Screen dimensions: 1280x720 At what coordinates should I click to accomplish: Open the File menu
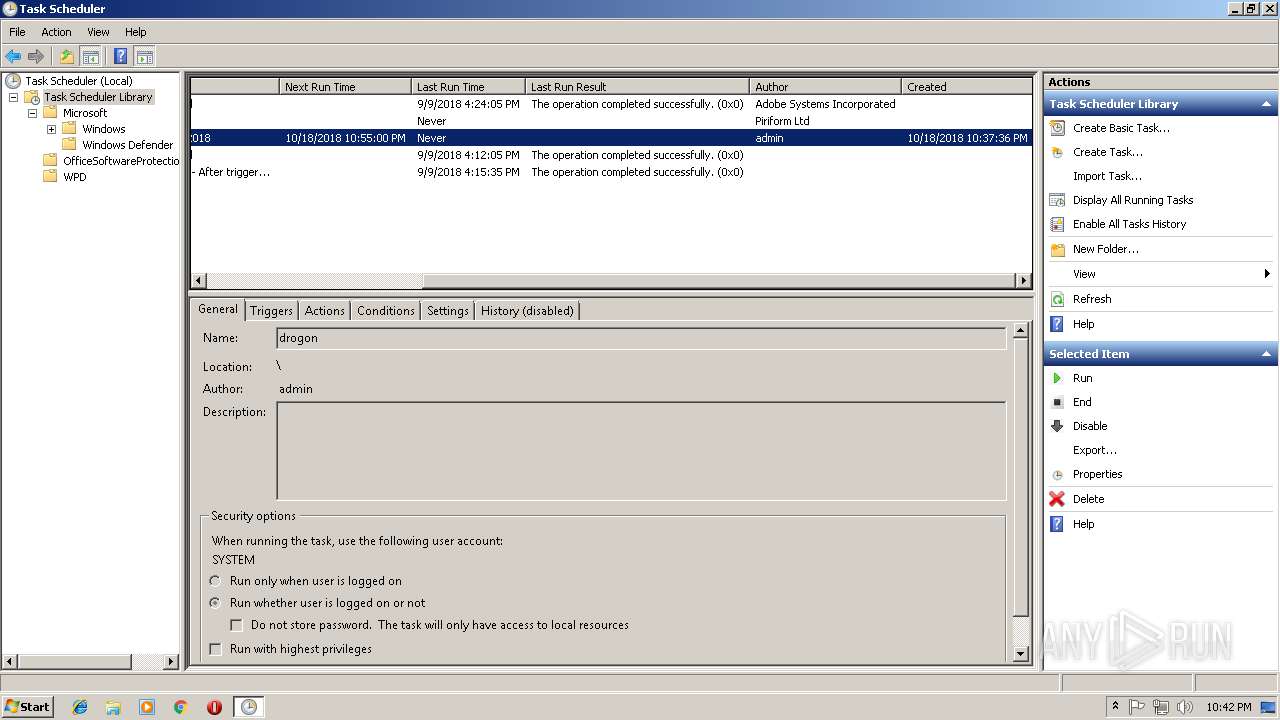[x=17, y=32]
